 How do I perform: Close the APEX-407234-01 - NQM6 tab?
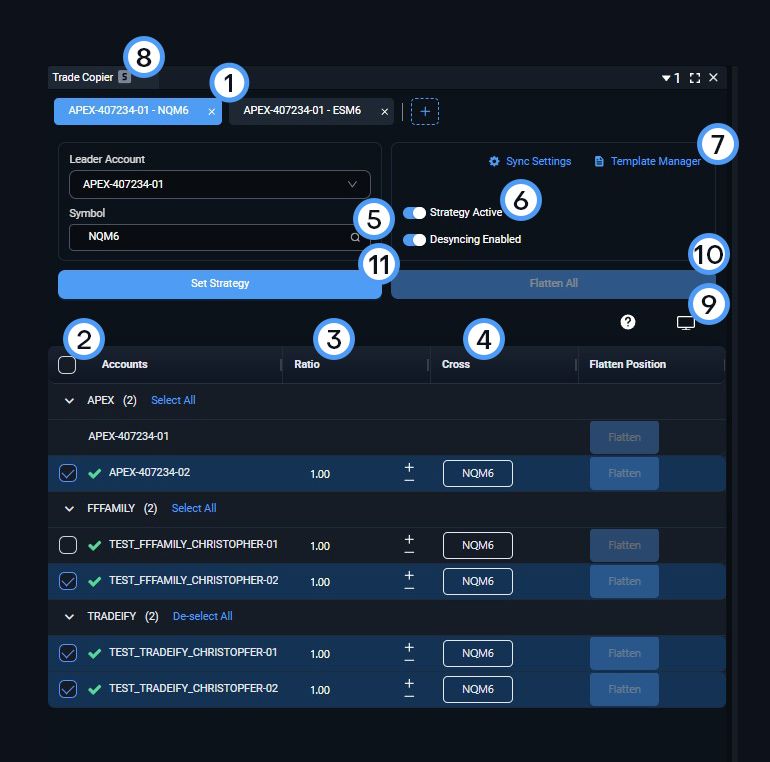pos(212,112)
